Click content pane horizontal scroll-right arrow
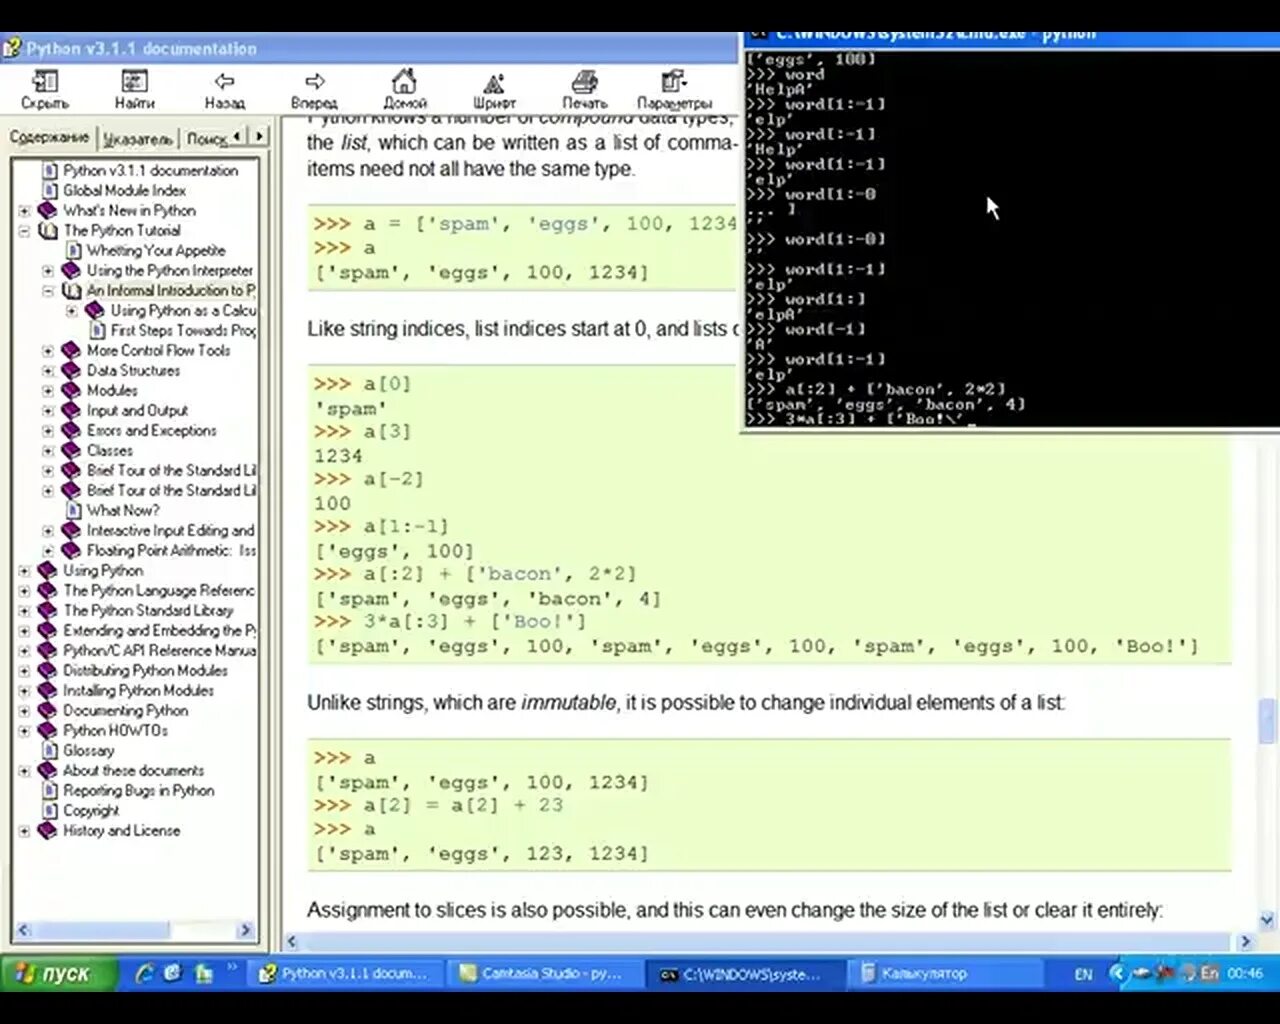 [1245, 941]
